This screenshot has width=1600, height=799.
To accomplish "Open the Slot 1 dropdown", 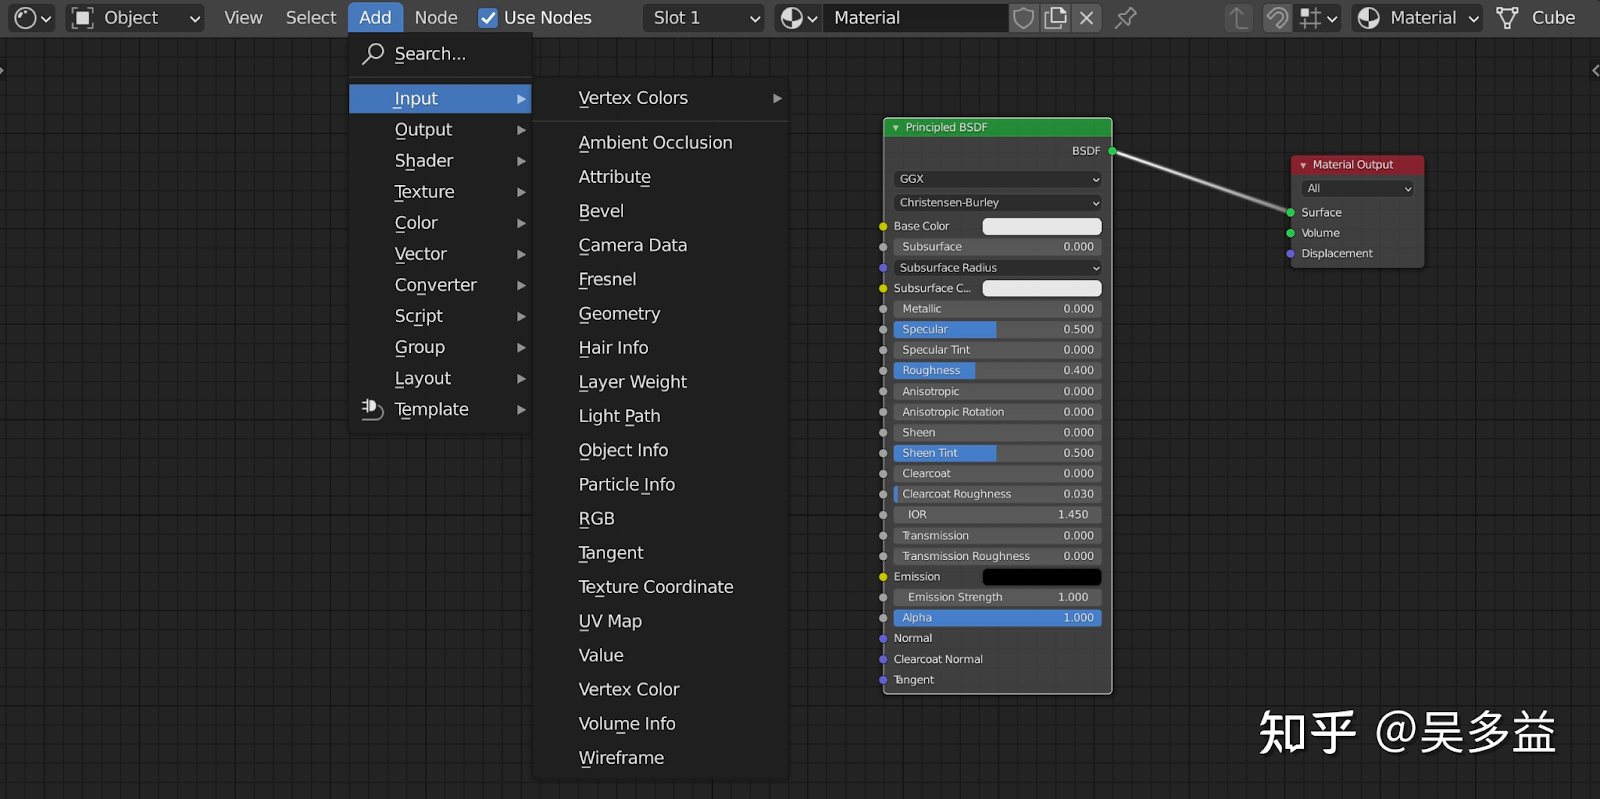I will pyautogui.click(x=706, y=18).
